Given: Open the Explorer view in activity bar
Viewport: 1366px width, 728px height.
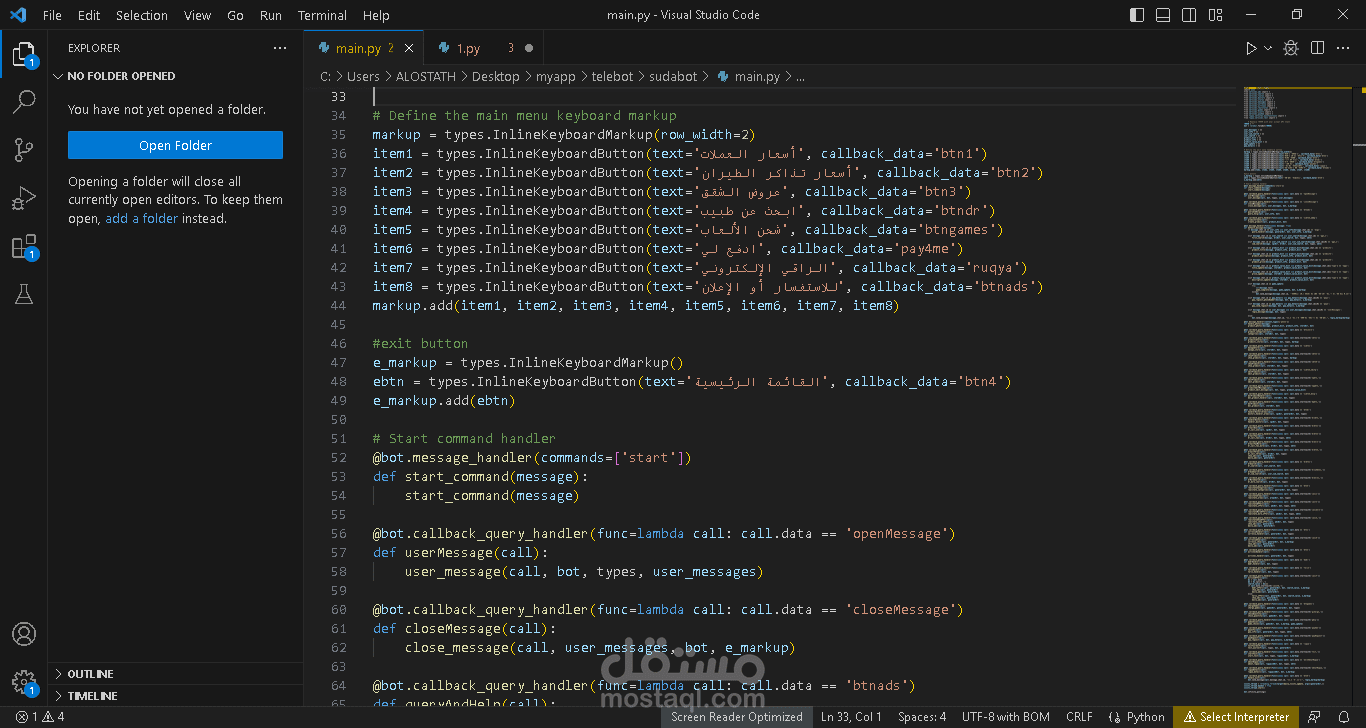Looking at the screenshot, I should coord(24,54).
